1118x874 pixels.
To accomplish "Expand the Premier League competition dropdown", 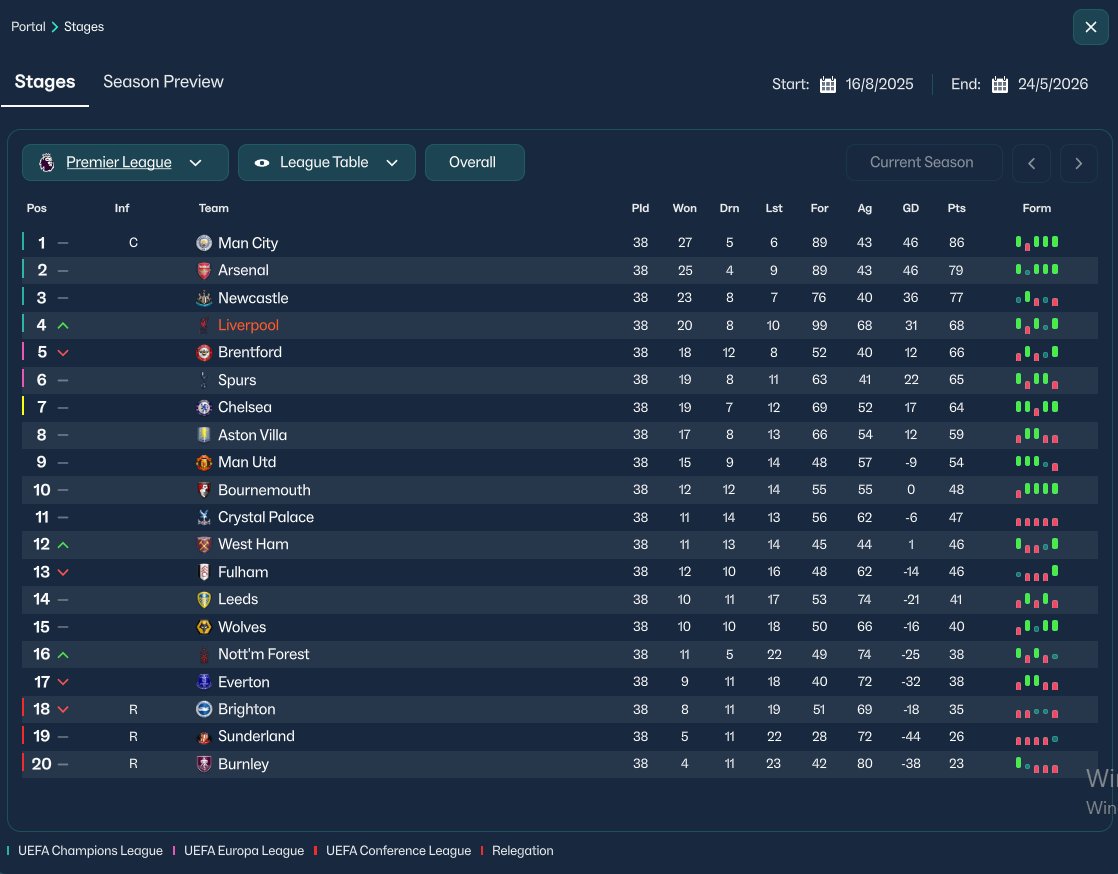I will coord(125,163).
